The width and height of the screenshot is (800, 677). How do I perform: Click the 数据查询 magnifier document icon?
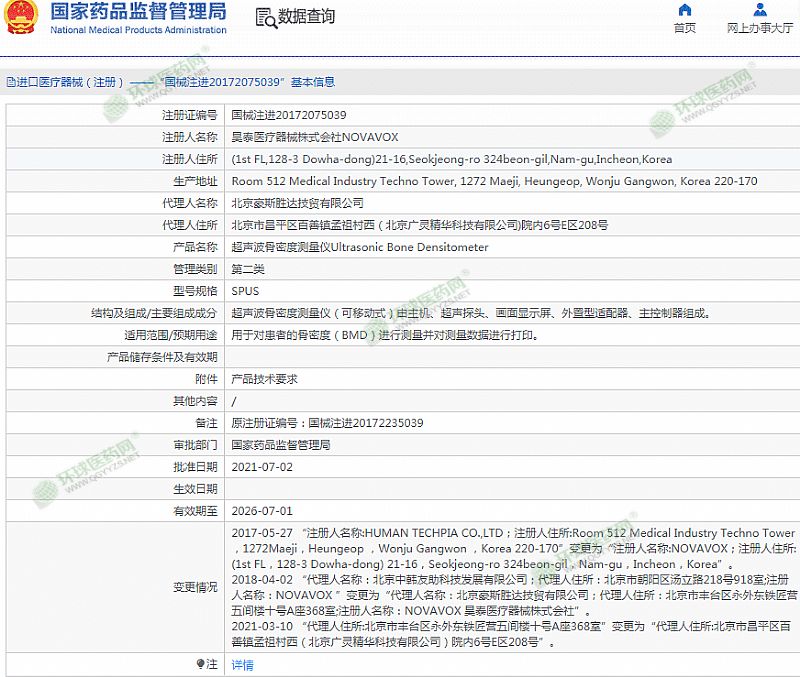tap(265, 18)
